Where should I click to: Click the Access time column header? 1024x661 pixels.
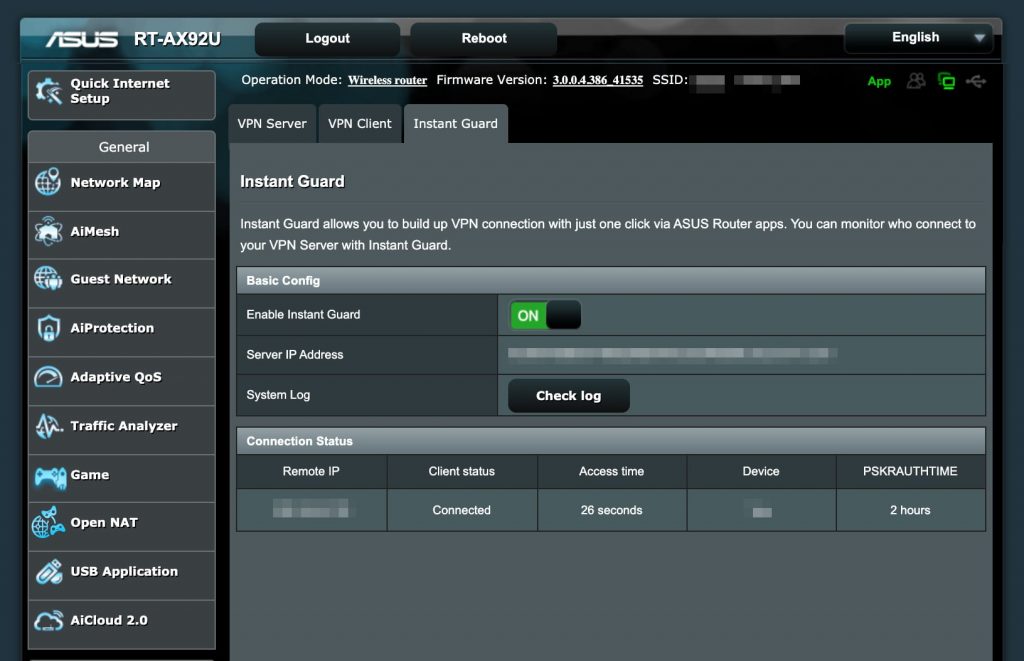point(611,472)
